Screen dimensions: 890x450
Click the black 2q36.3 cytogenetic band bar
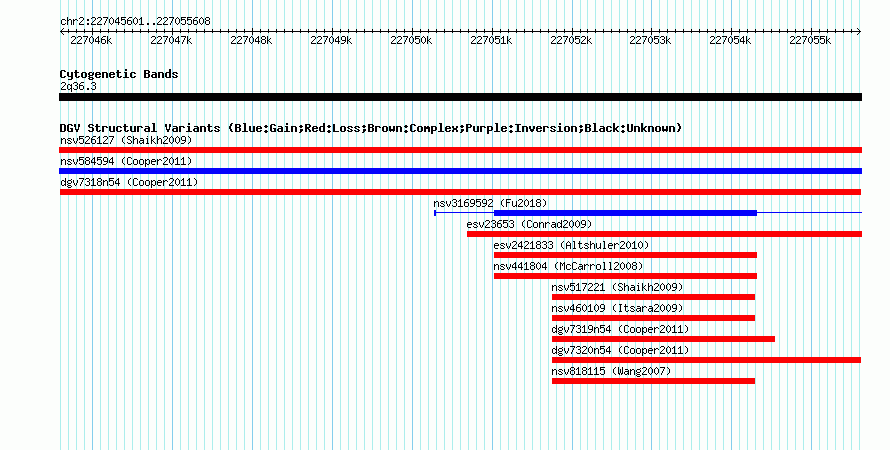(460, 97)
